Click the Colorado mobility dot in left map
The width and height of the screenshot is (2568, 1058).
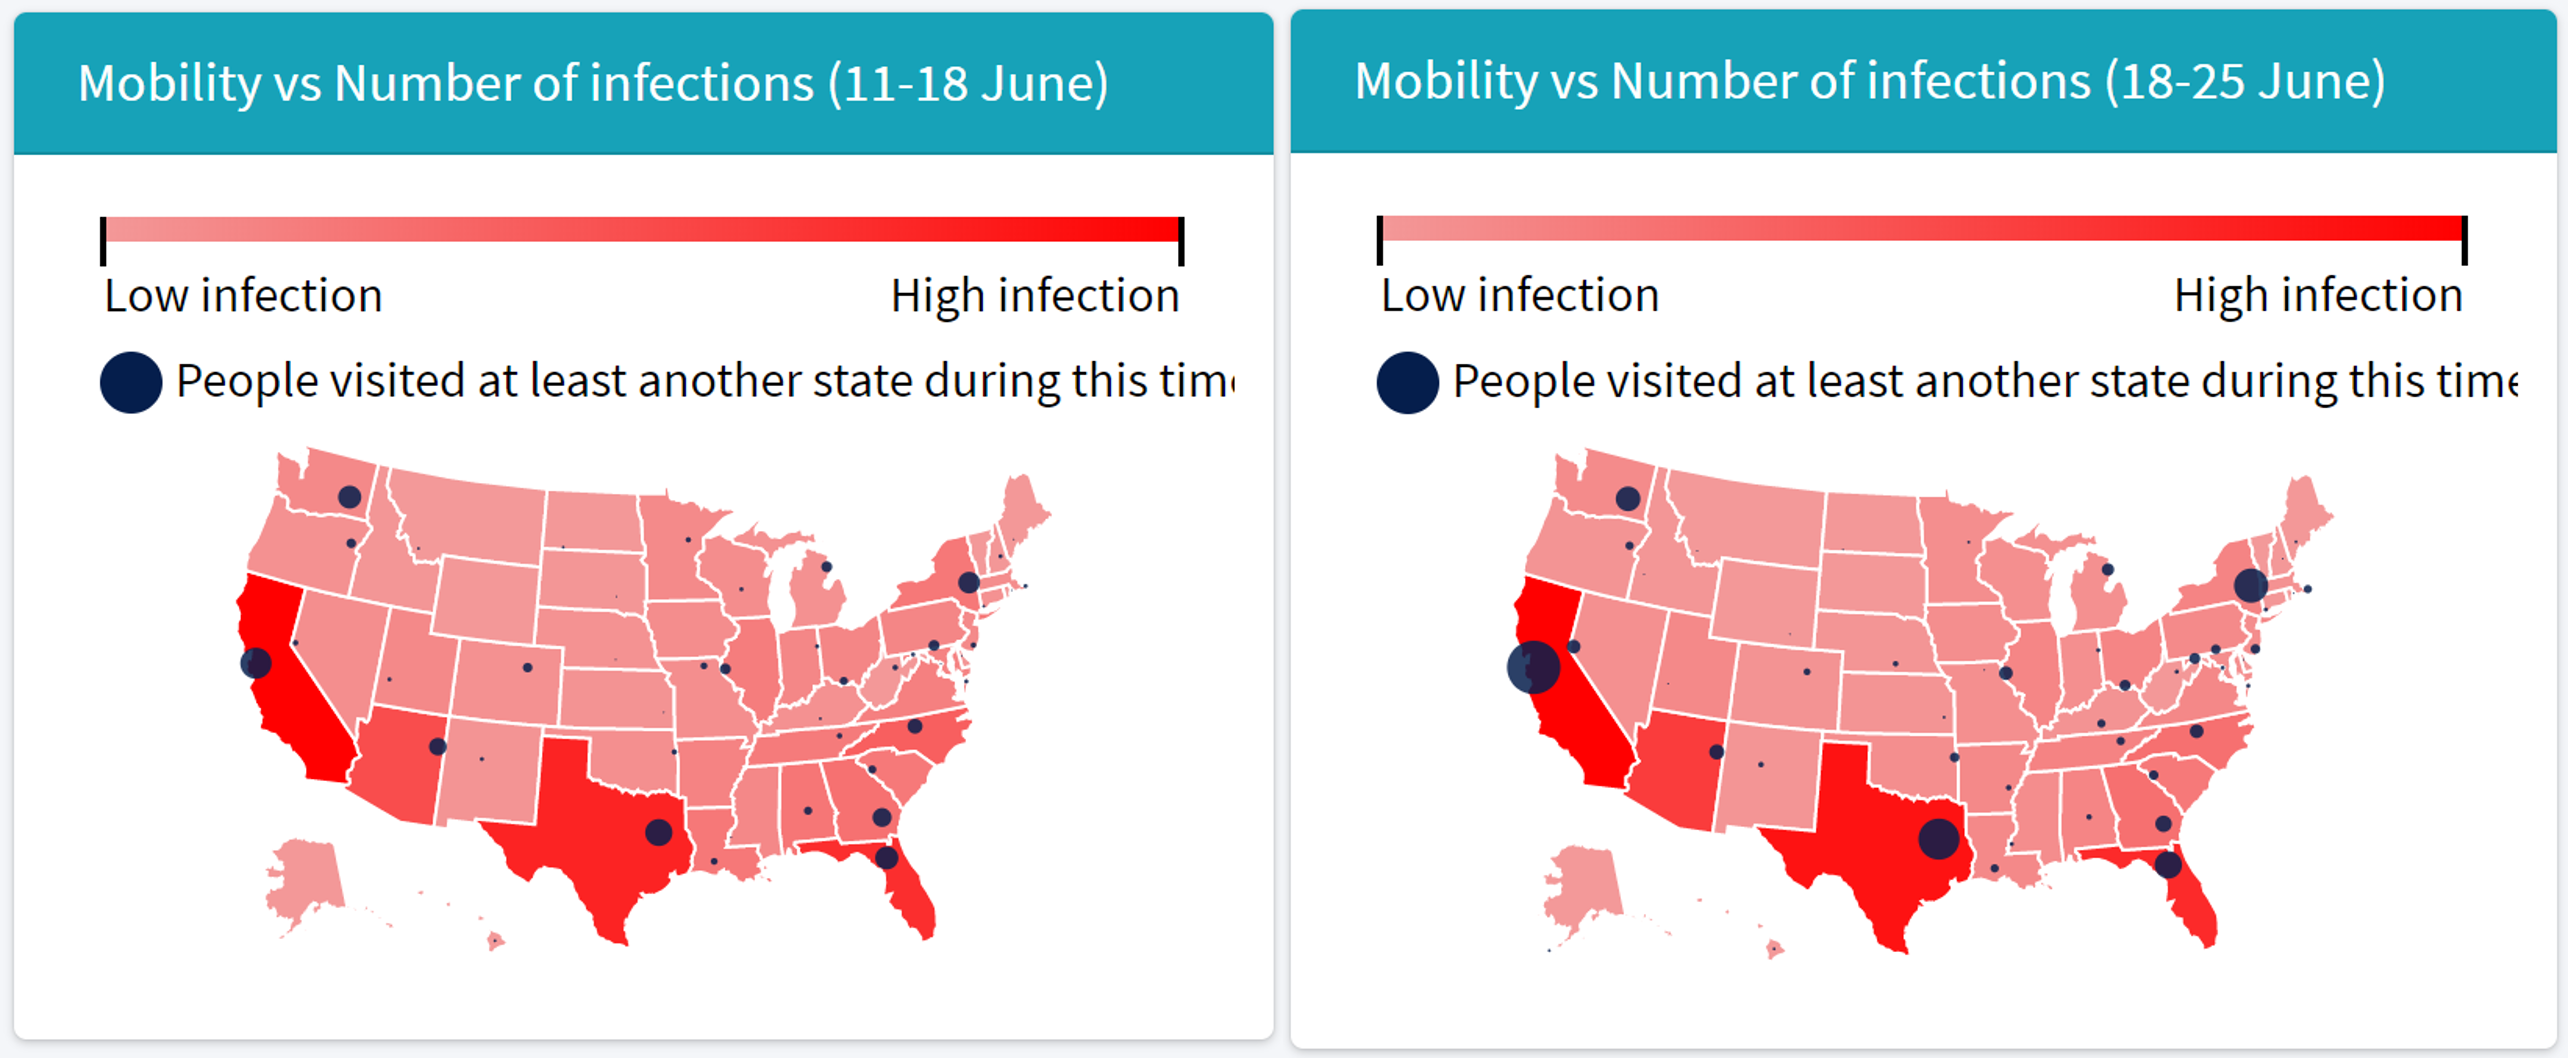527,667
